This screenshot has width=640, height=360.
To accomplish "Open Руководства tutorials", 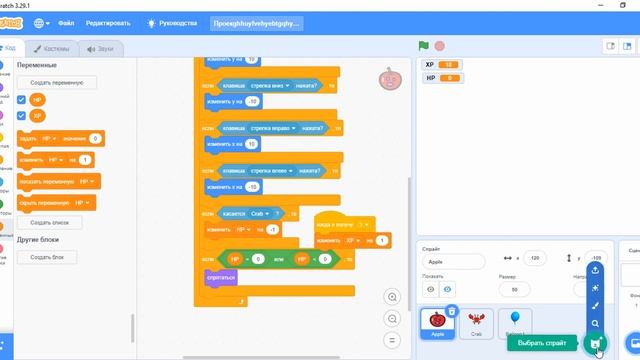I will (172, 23).
